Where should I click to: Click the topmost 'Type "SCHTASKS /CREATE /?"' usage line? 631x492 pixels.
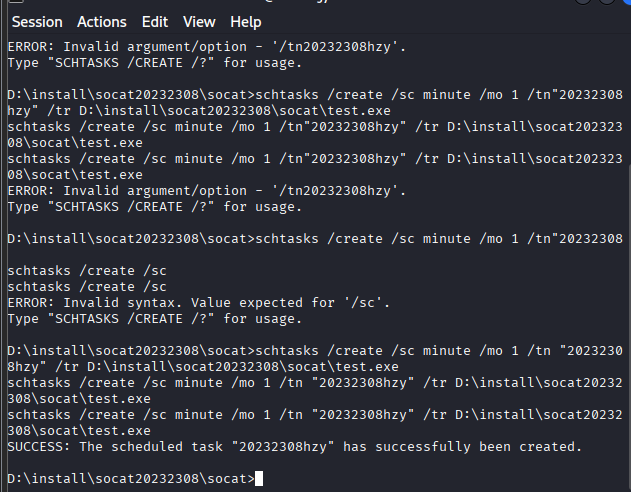pos(152,63)
